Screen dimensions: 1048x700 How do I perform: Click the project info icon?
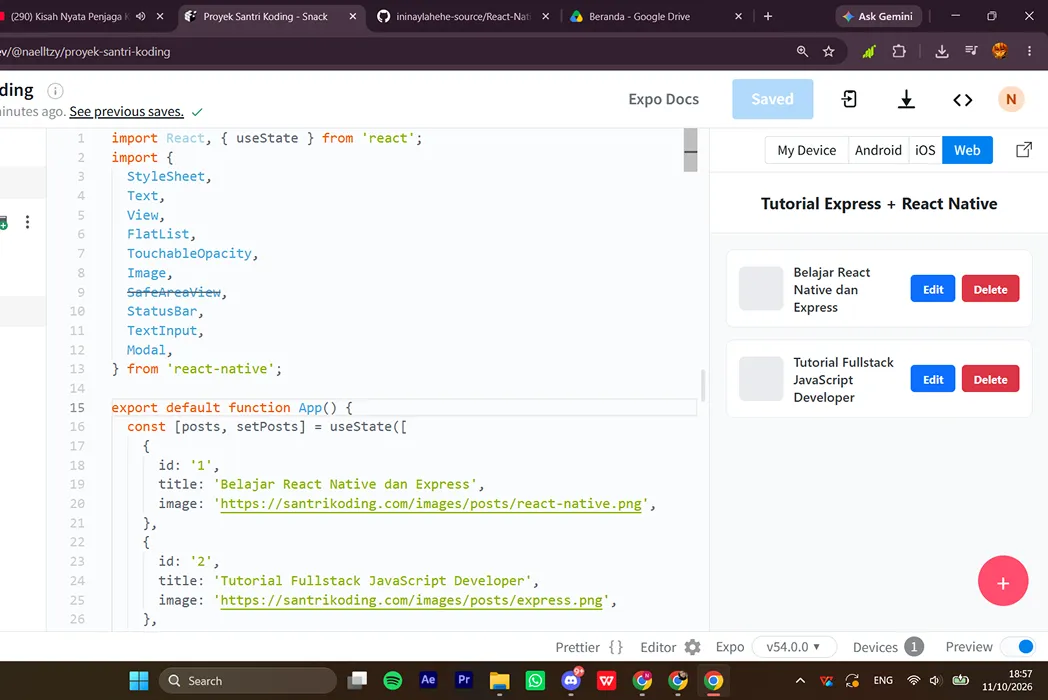coord(55,91)
